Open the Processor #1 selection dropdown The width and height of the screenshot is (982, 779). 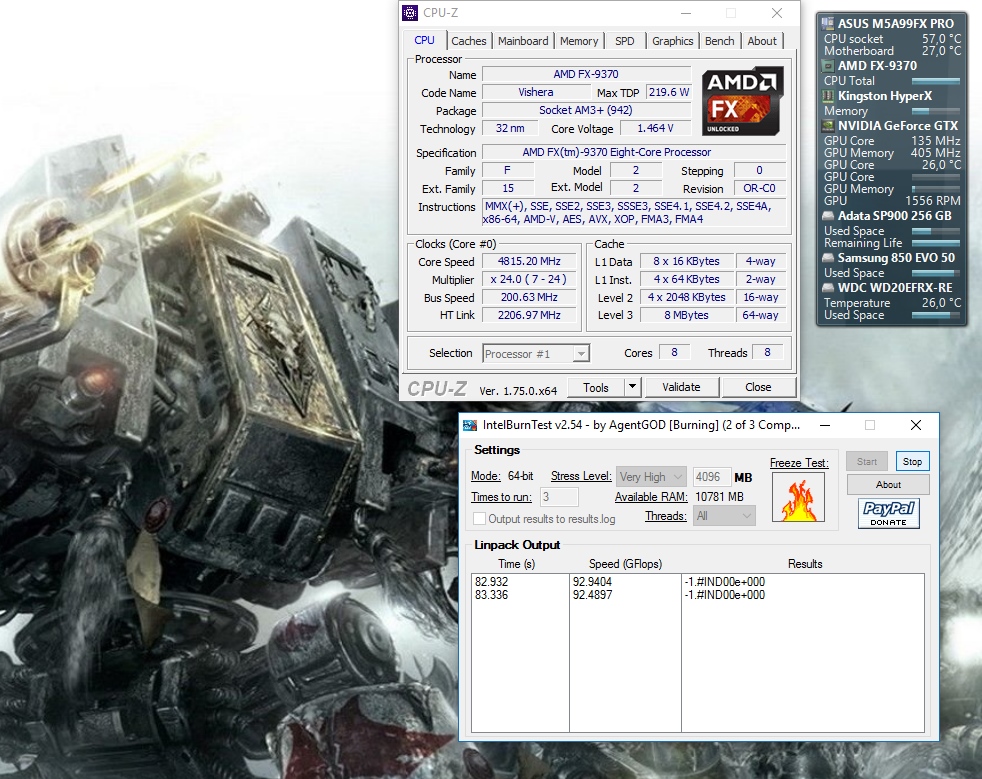(x=581, y=354)
